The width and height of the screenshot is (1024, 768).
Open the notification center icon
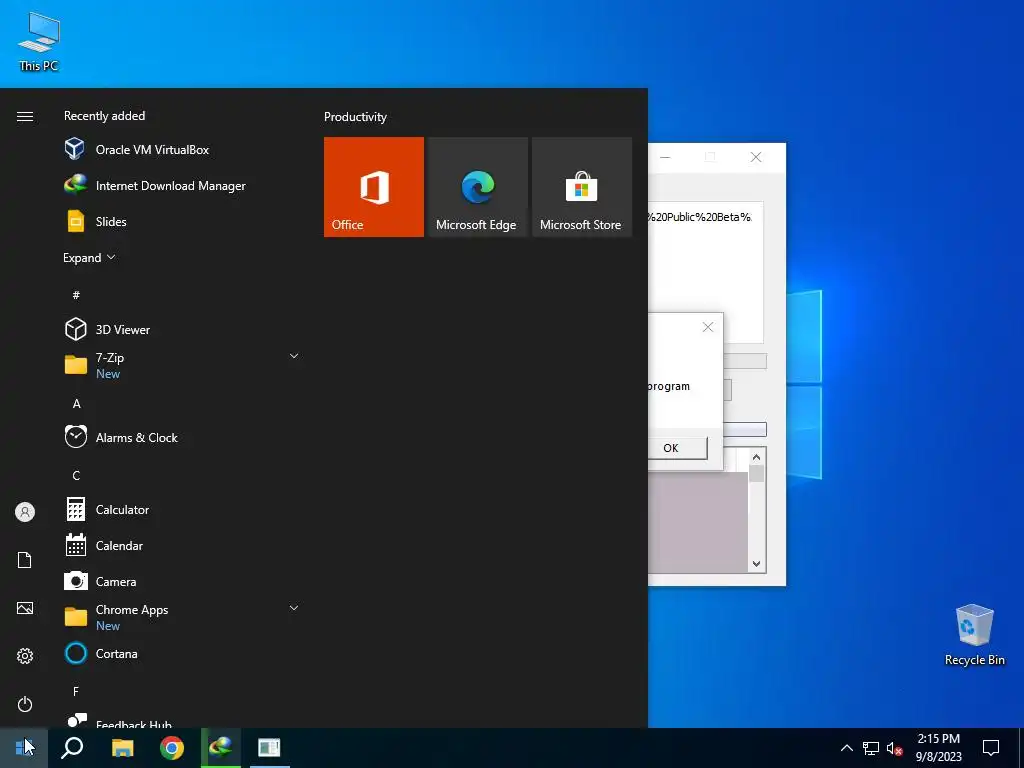pyautogui.click(x=991, y=748)
